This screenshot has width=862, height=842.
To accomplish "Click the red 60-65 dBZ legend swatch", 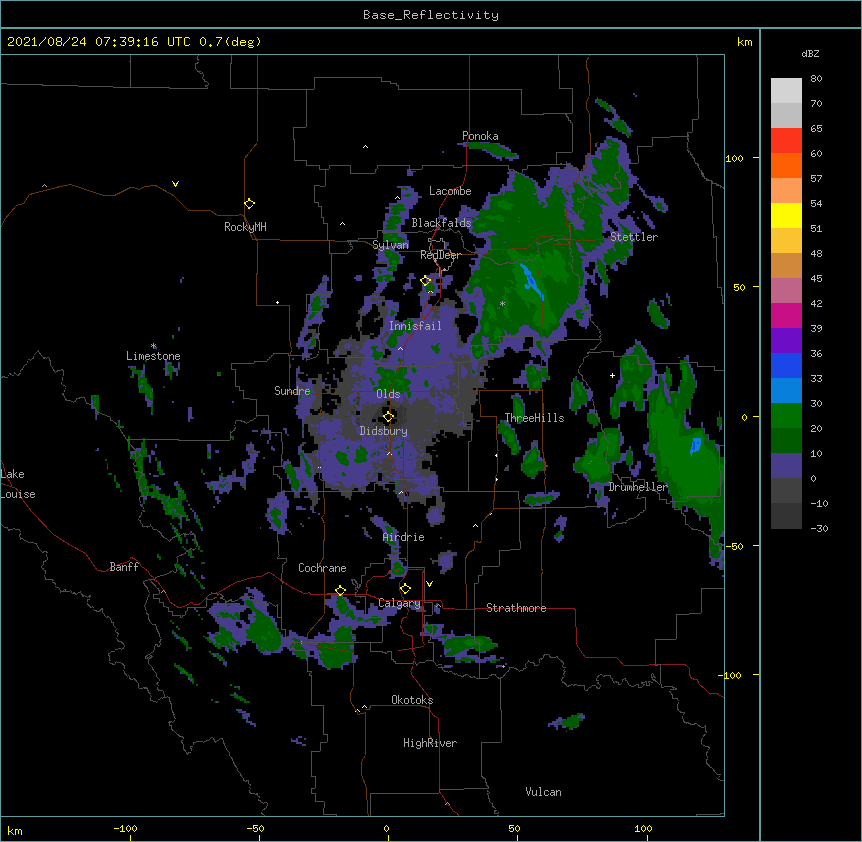I will (x=786, y=141).
